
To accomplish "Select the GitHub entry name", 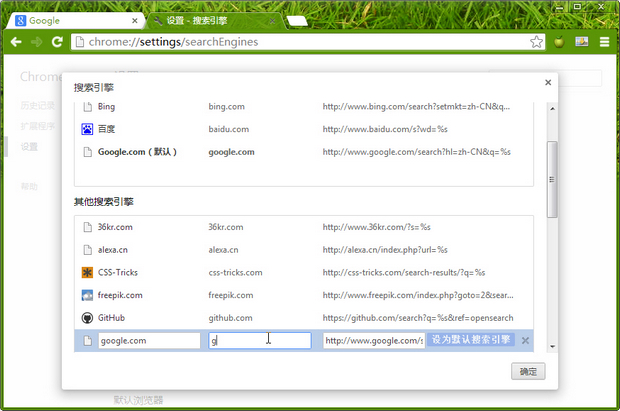I will pos(111,318).
